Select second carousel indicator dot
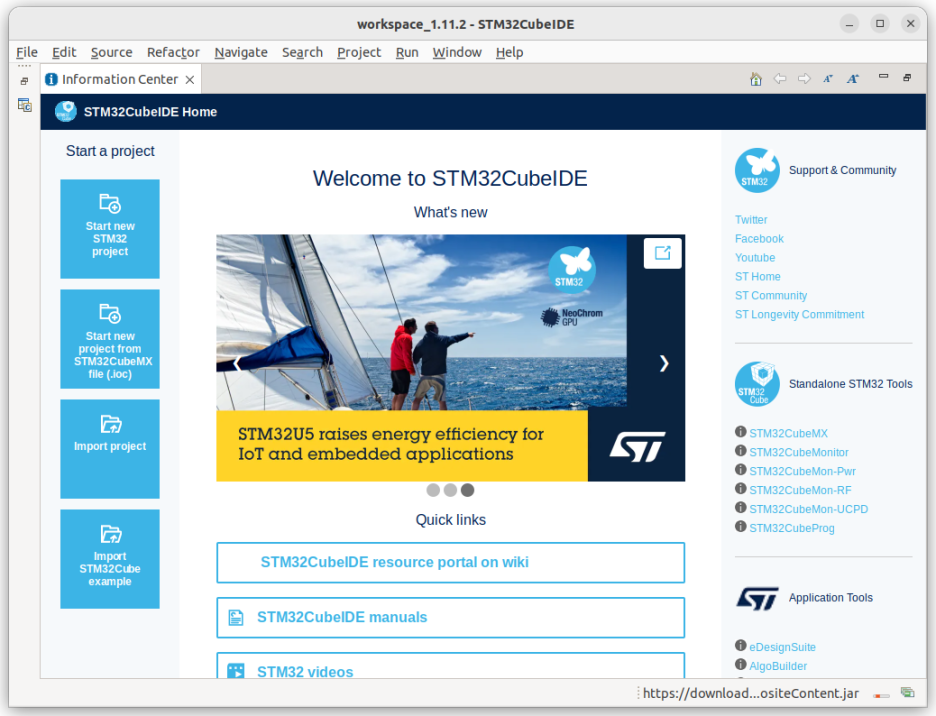This screenshot has height=716, width=936. (451, 490)
